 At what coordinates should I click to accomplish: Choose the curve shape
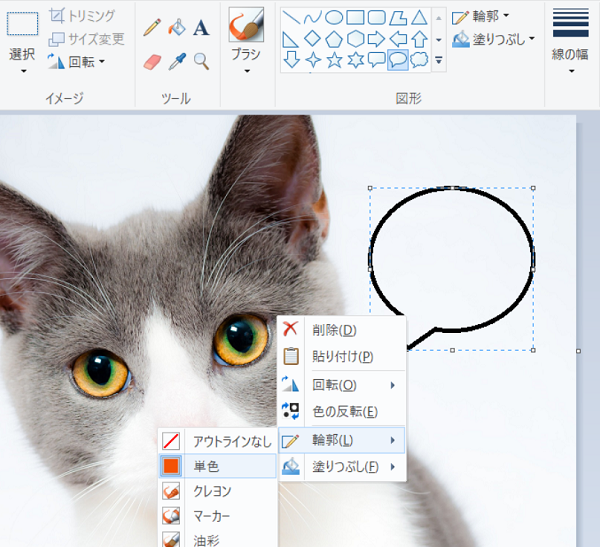(x=312, y=18)
